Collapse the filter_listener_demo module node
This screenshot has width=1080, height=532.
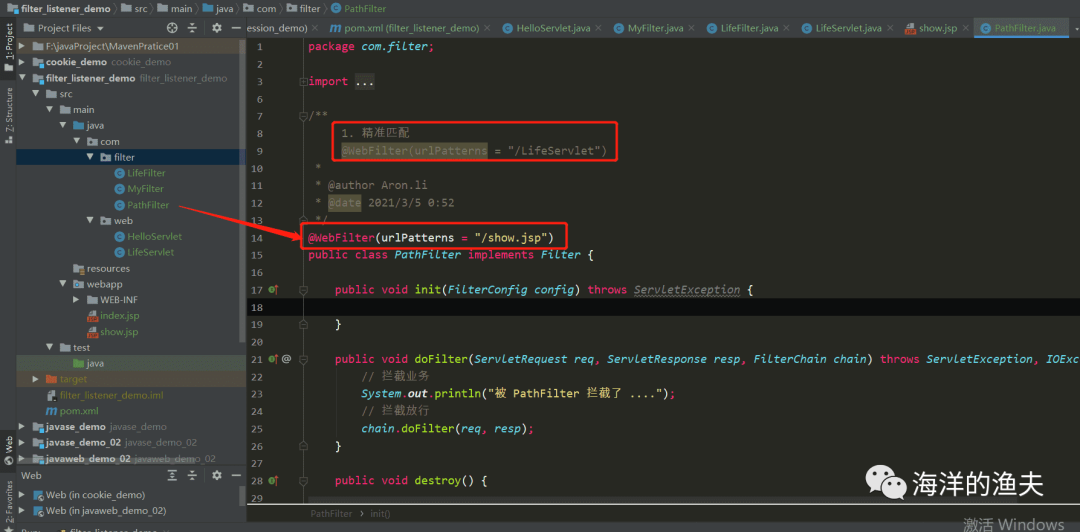tap(23, 78)
